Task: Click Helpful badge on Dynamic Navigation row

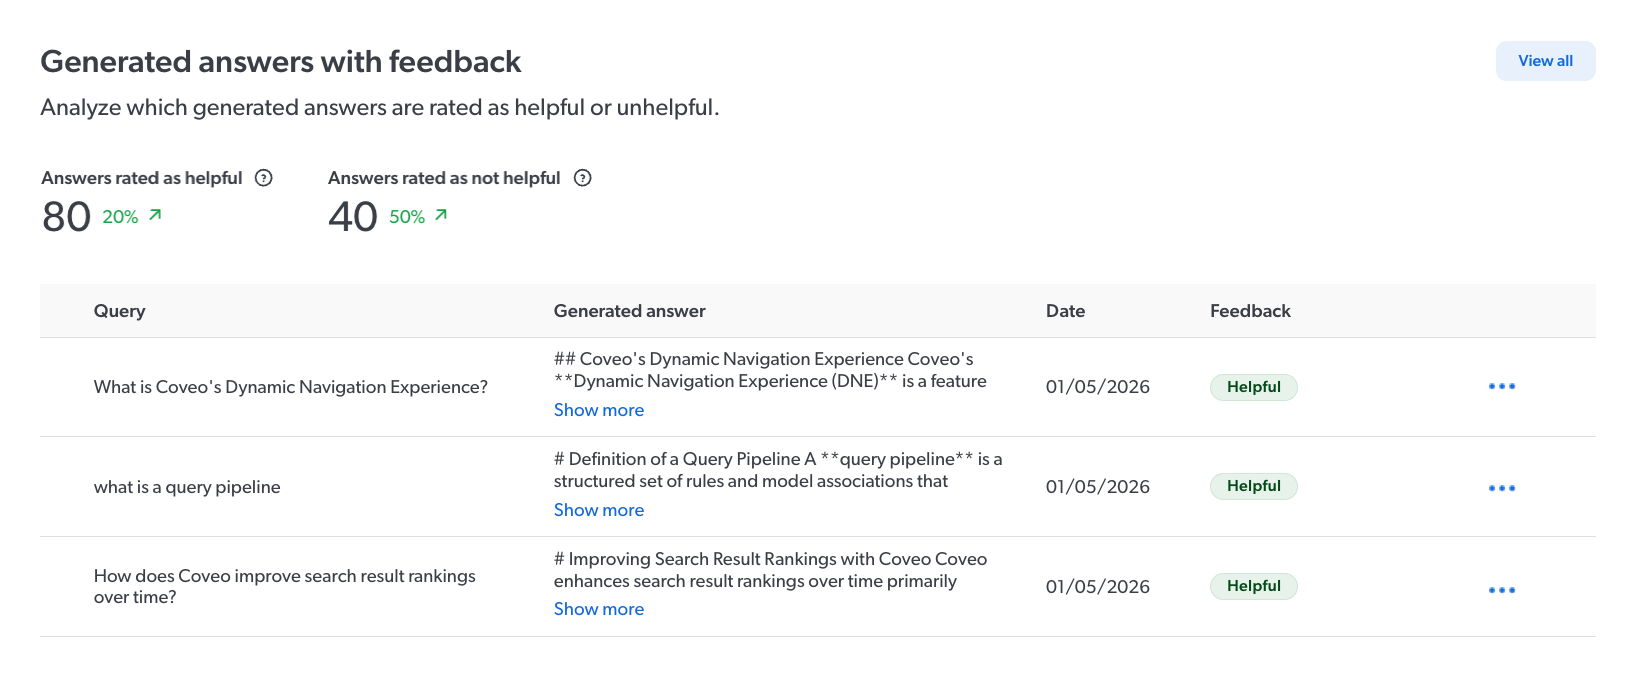Action: click(1253, 387)
